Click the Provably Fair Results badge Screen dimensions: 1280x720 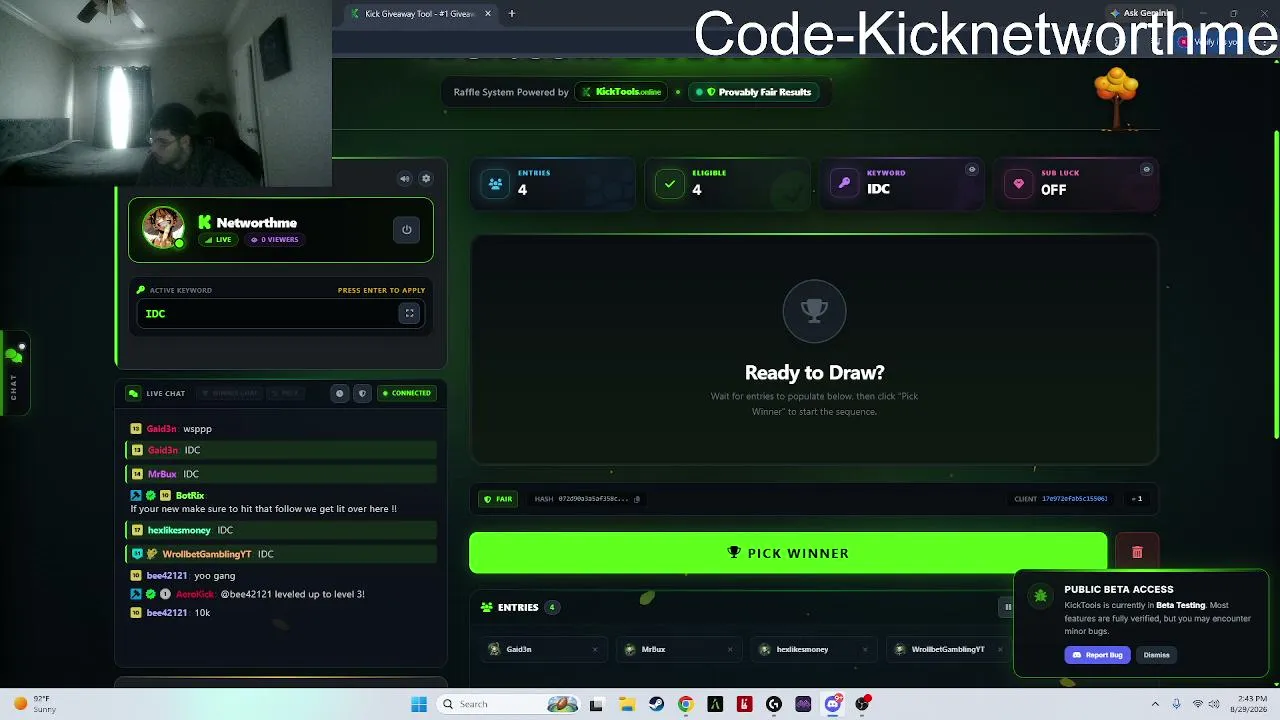point(754,92)
